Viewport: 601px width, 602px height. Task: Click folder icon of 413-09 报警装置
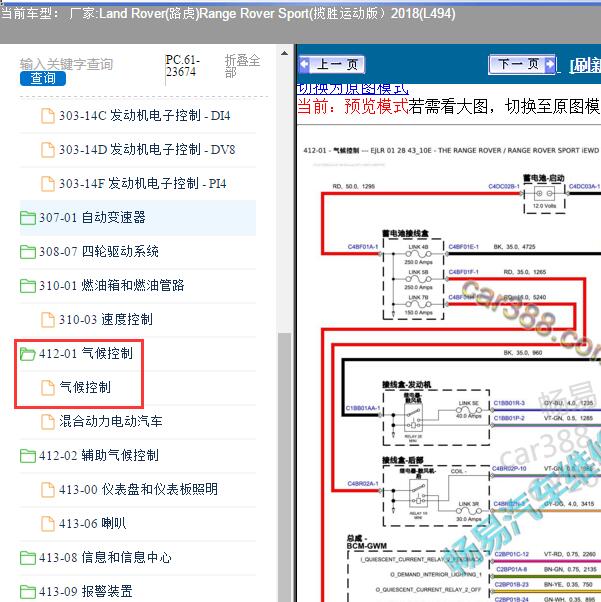(x=28, y=592)
